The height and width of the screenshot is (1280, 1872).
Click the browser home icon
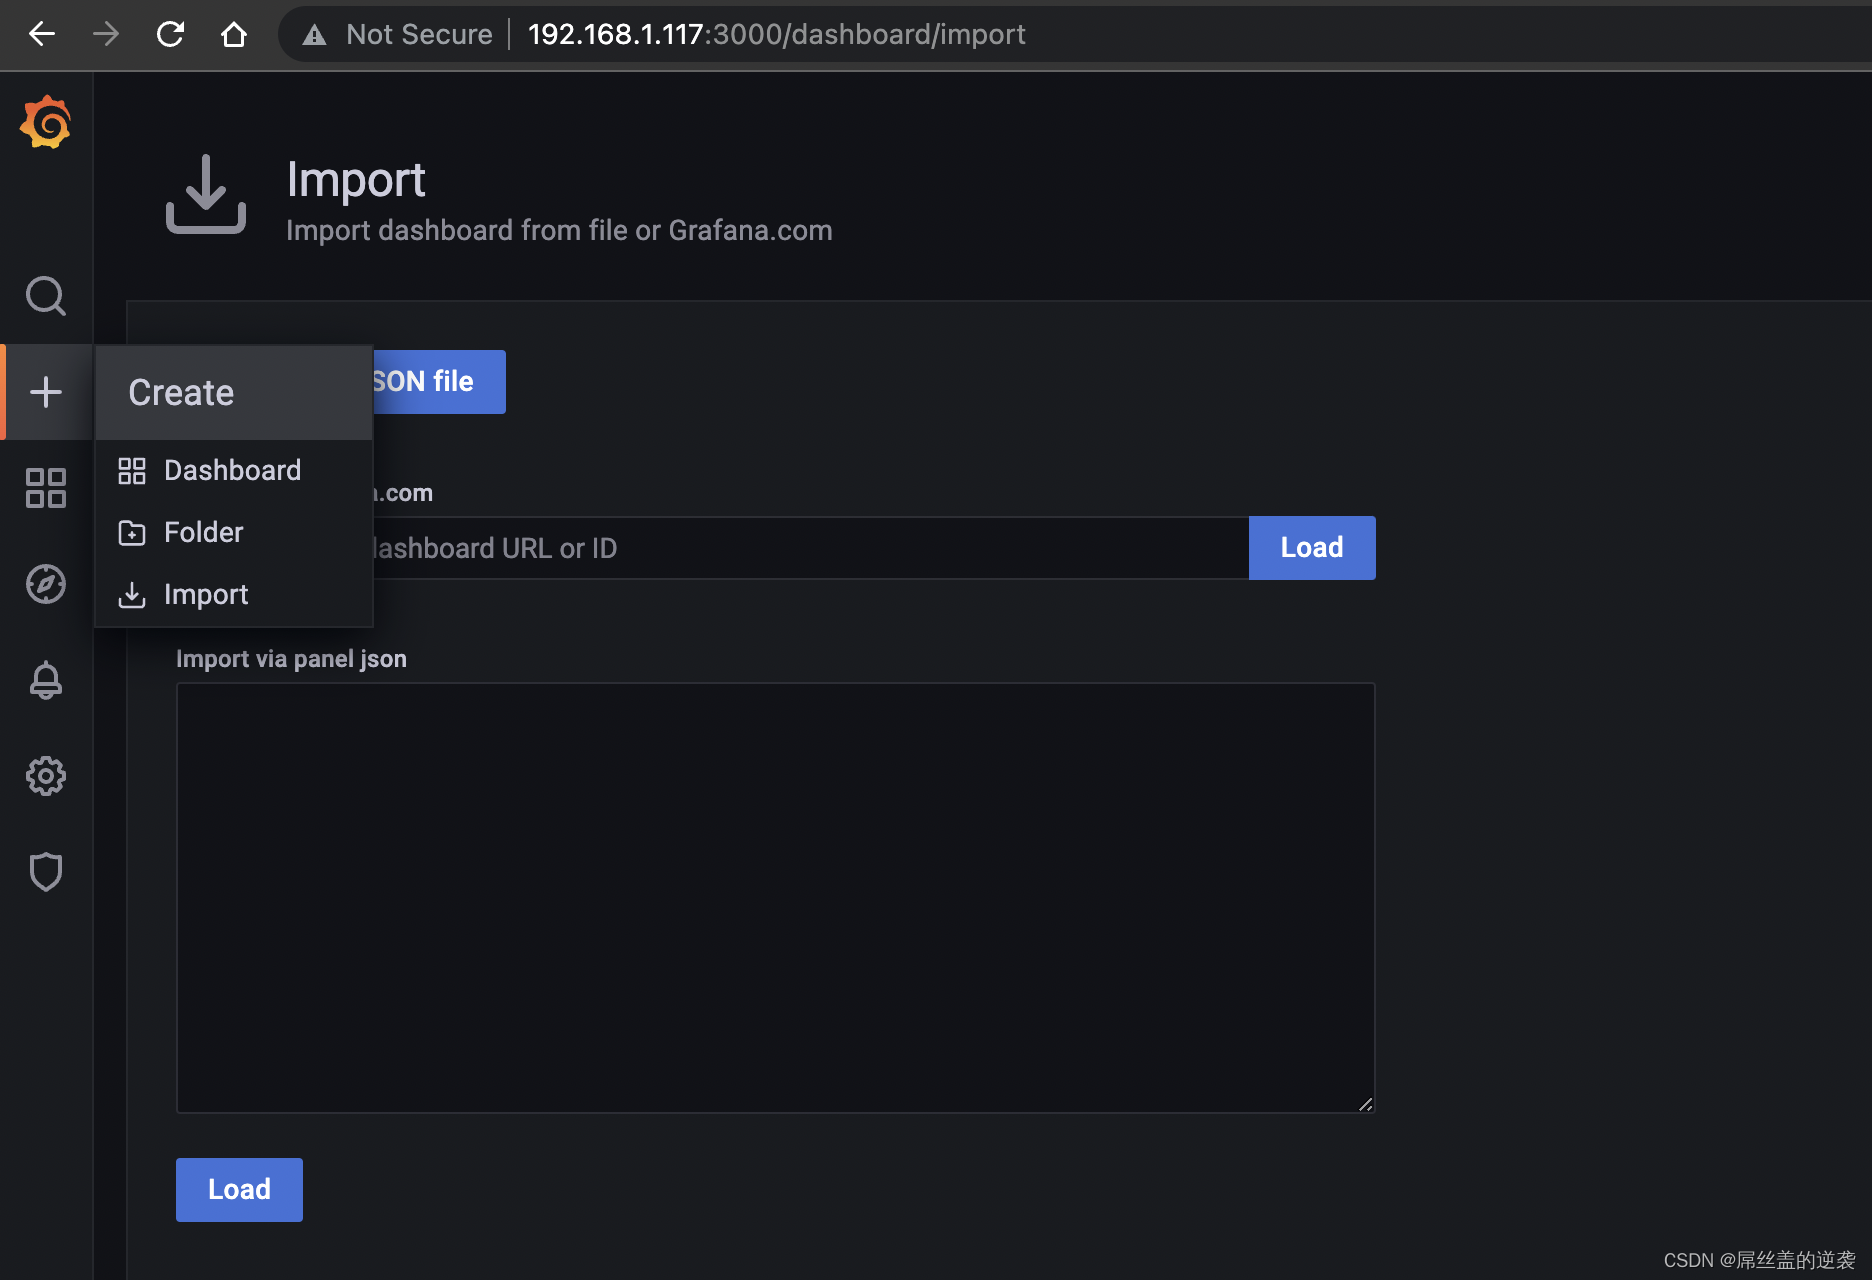(234, 34)
